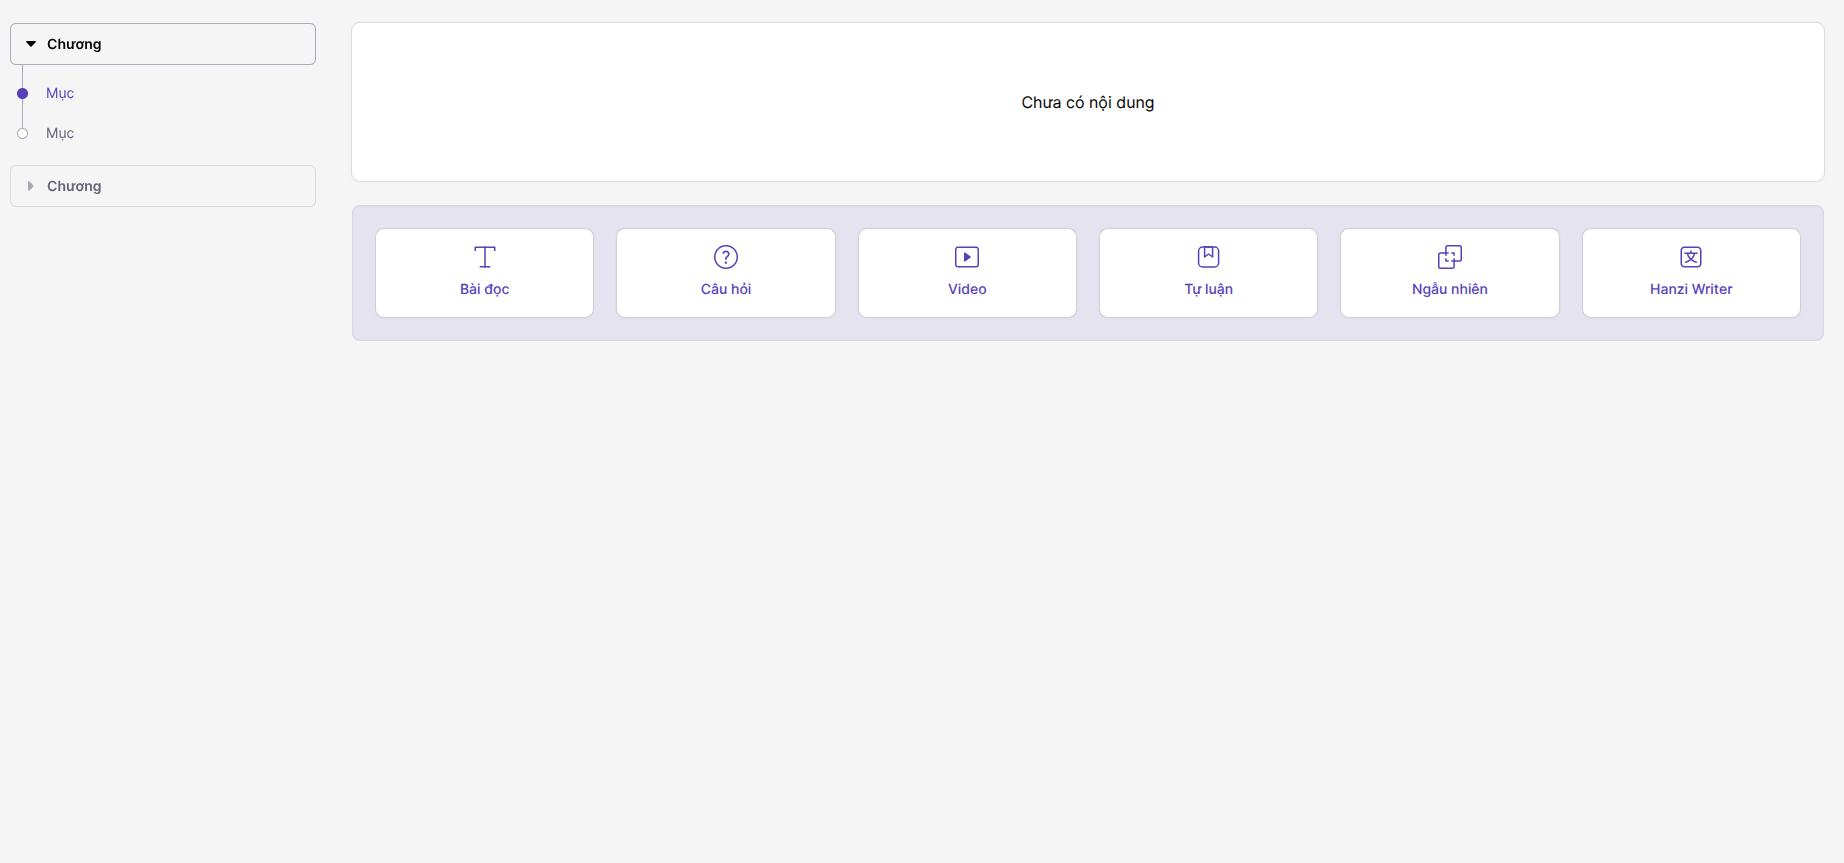Add a Câu hỏi question block
This screenshot has width=1844, height=863.
[726, 273]
